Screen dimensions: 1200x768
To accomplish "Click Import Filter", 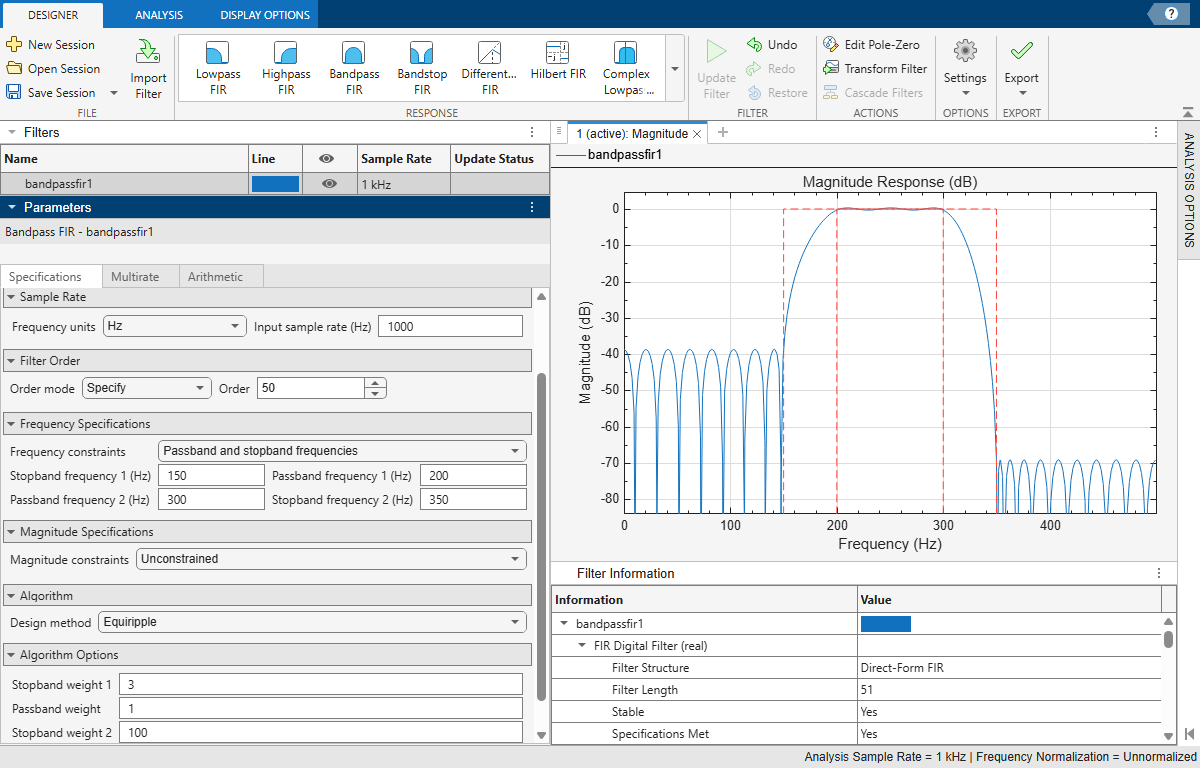I will (x=148, y=70).
